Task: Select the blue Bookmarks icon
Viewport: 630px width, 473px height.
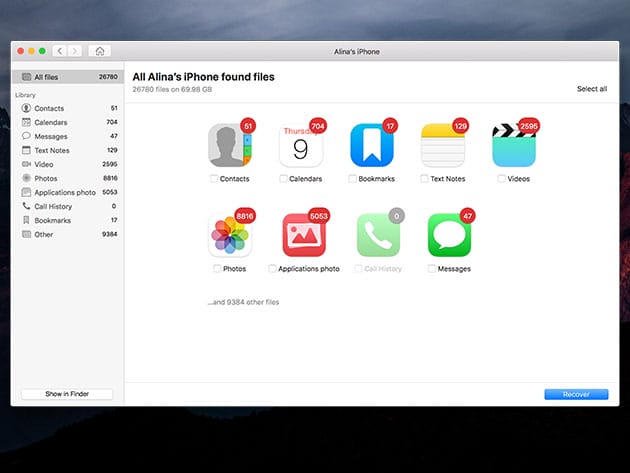Action: coord(371,146)
